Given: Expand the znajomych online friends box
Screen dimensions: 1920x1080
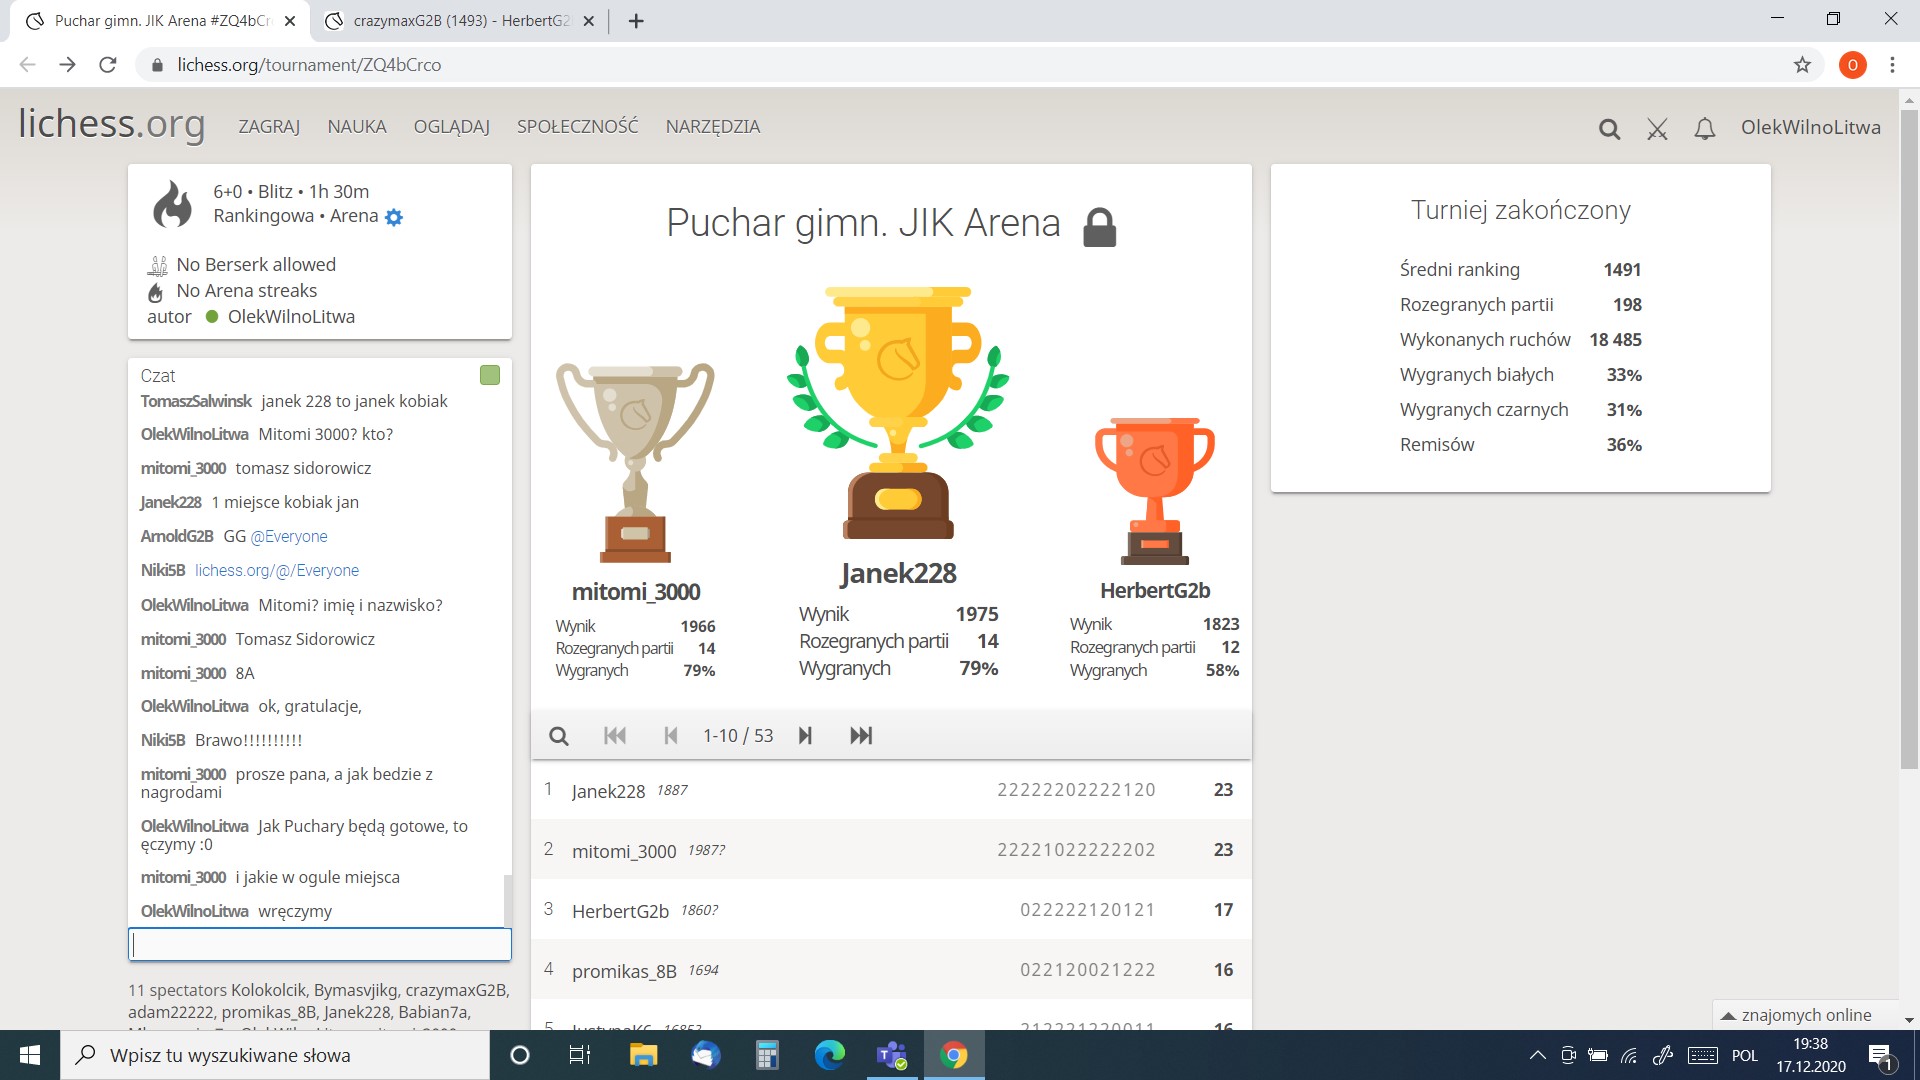Looking at the screenshot, I should pos(1805,1015).
